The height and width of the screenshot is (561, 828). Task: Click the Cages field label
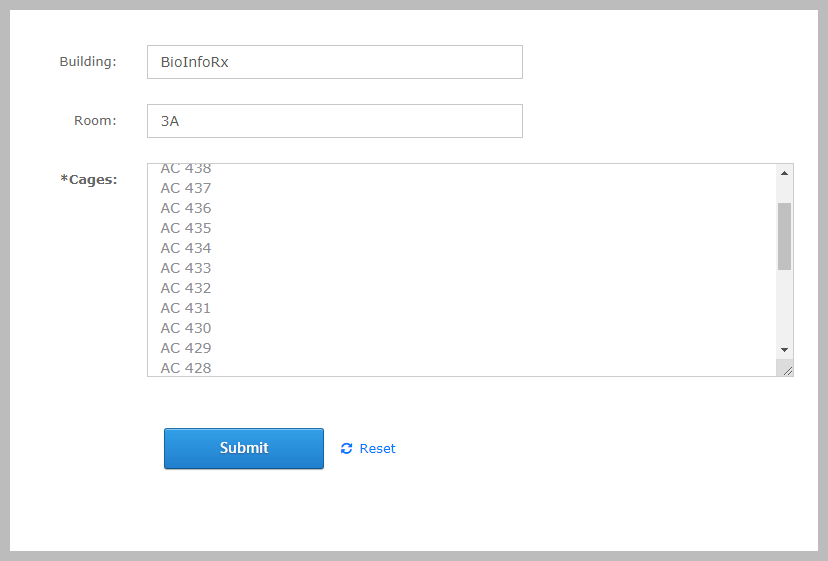coord(89,180)
